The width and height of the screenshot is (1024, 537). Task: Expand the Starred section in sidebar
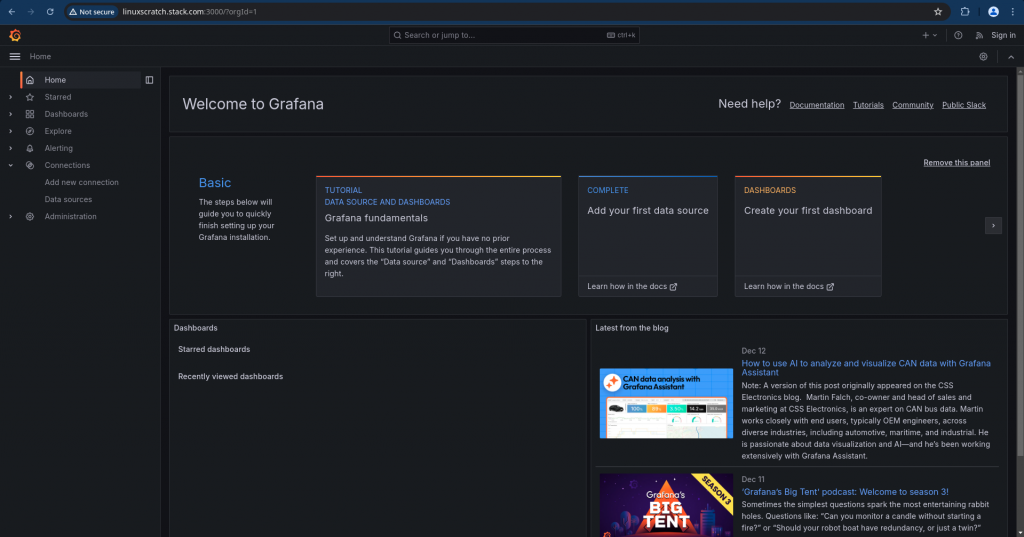tap(10, 97)
